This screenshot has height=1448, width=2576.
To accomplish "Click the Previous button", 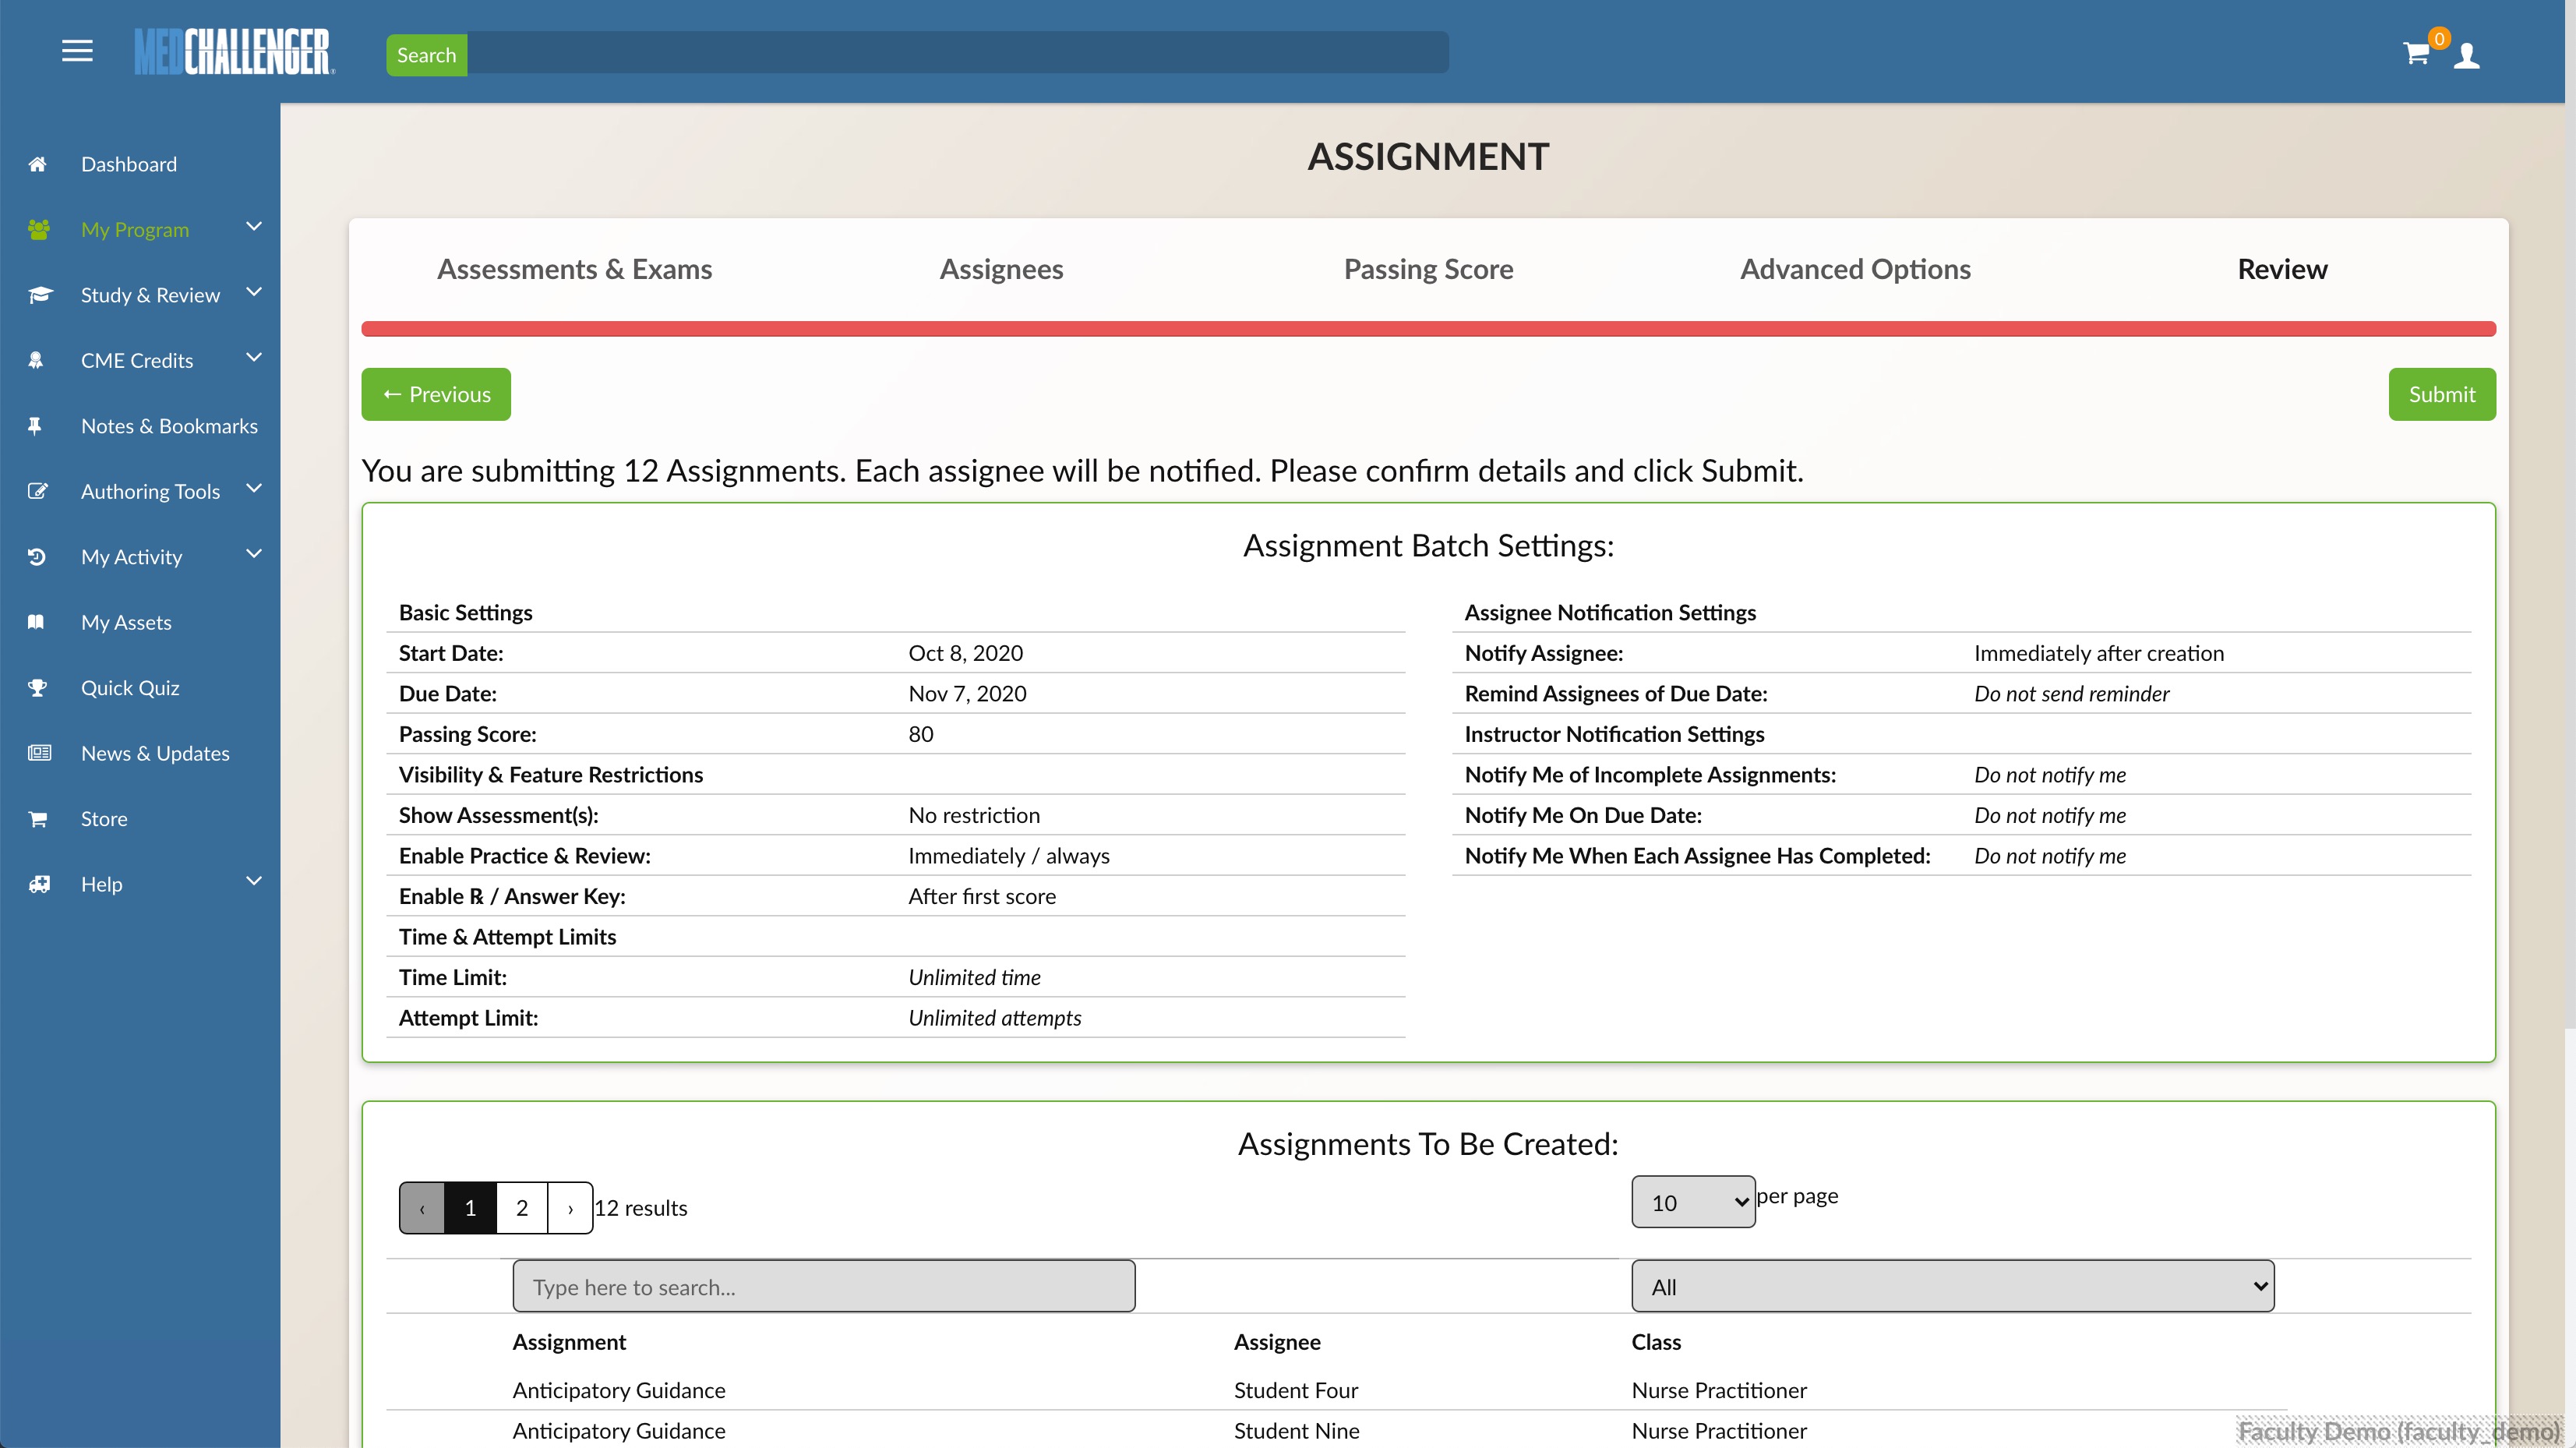I will coord(436,394).
